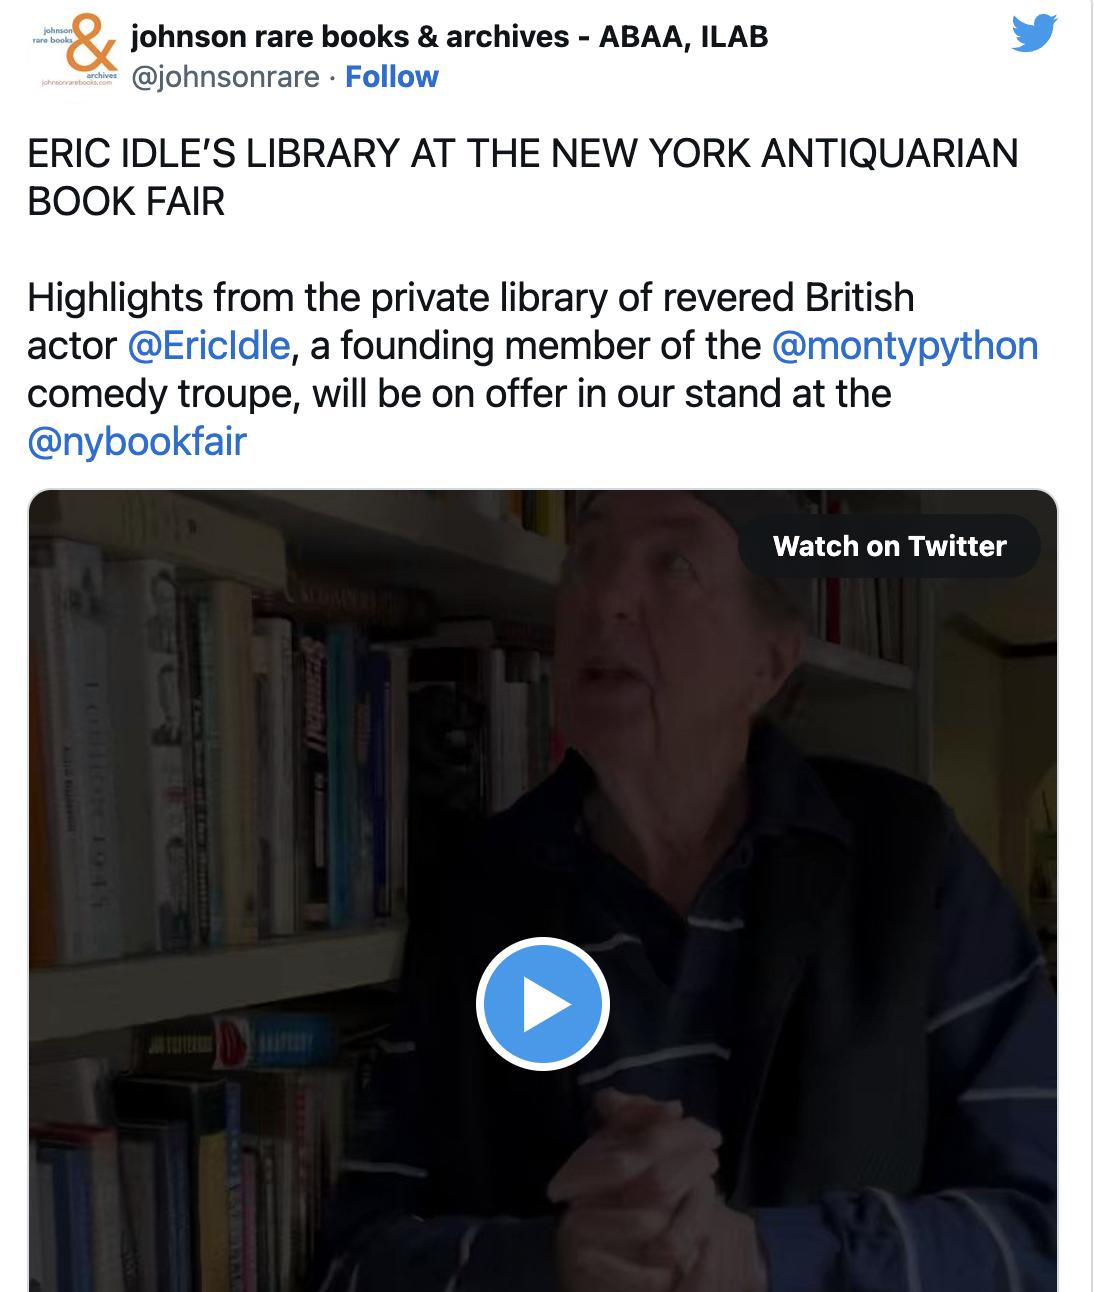Click the 'BOOK FAIR' headline line
This screenshot has height=1292, width=1094.
click(x=126, y=202)
